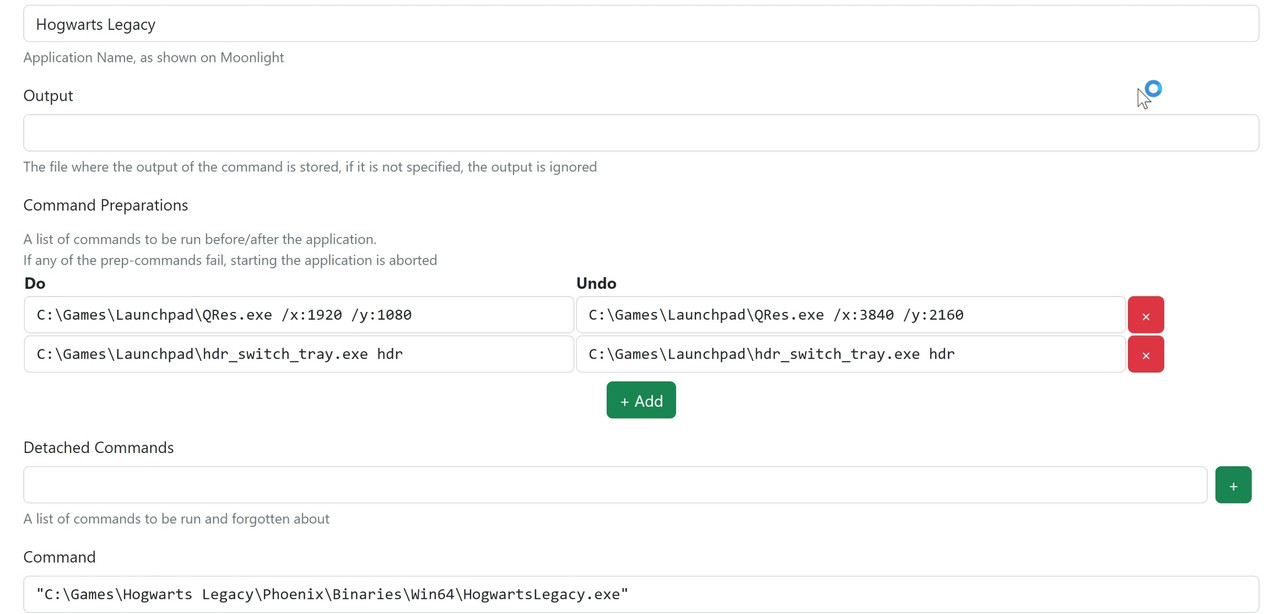Viewport: 1280px width, 614px height.
Task: Remove the hdr_switch_tray.exe prep-command row
Action: pos(1145,354)
